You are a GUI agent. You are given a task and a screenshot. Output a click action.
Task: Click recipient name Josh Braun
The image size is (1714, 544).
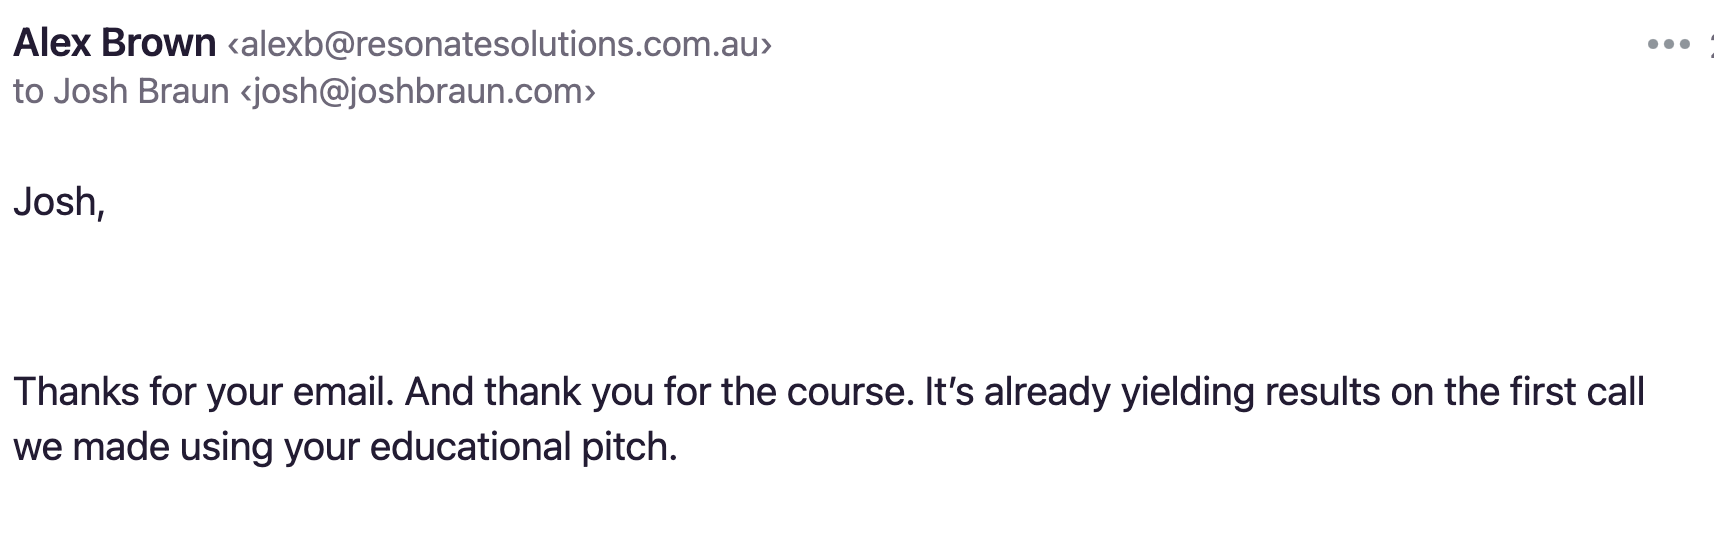point(141,91)
